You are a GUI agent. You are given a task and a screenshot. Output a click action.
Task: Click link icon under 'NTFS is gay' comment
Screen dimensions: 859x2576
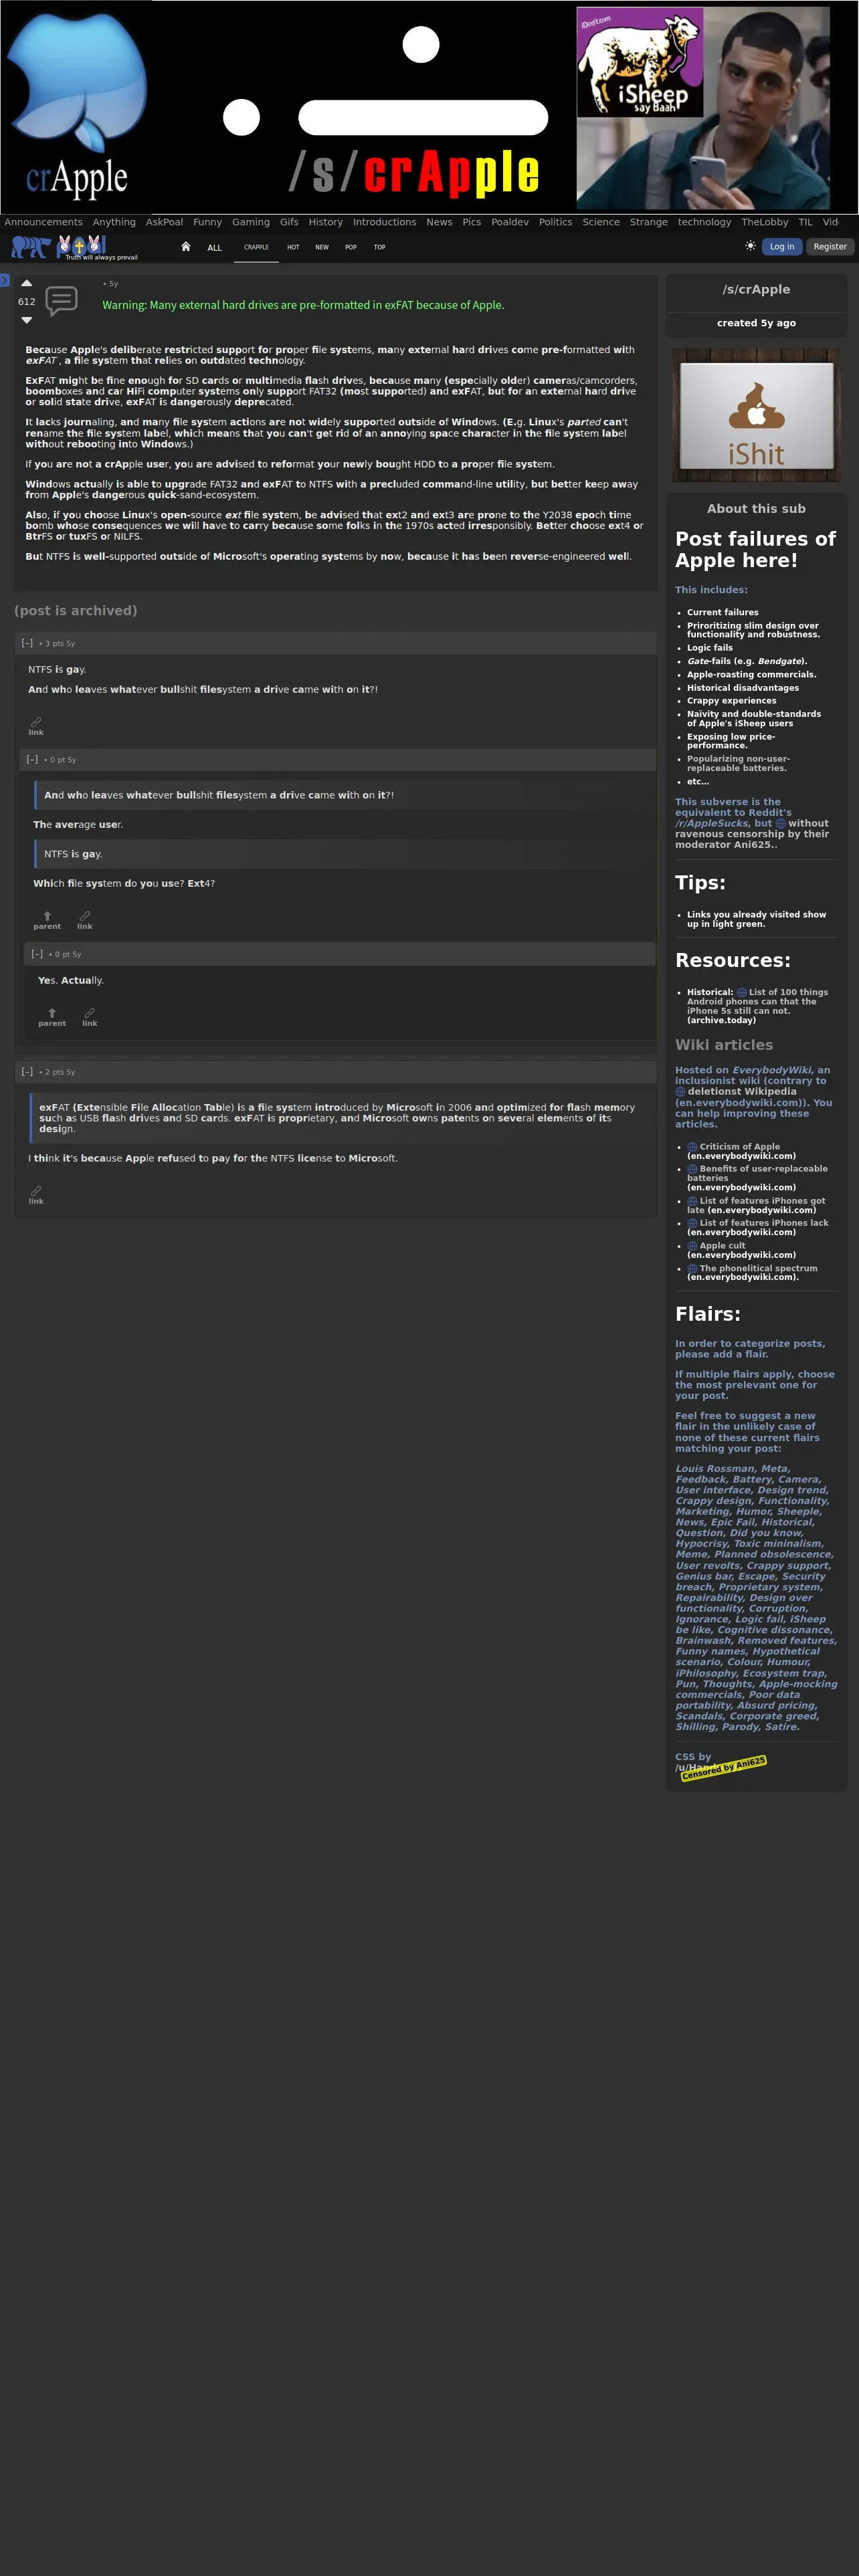tap(36, 726)
